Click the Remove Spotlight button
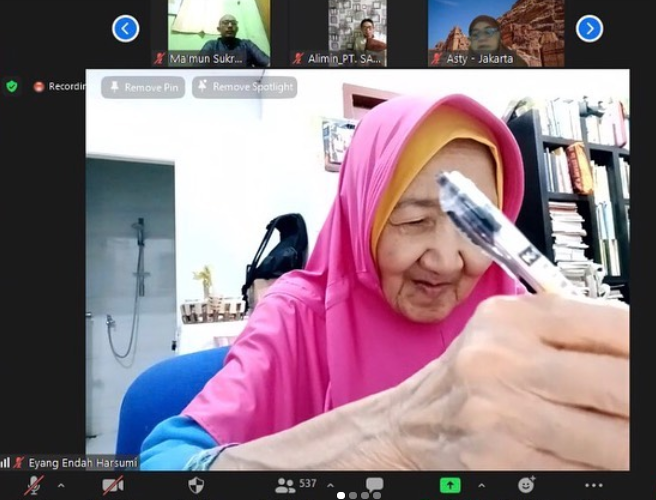Viewport: 656px width, 500px height. [244, 87]
